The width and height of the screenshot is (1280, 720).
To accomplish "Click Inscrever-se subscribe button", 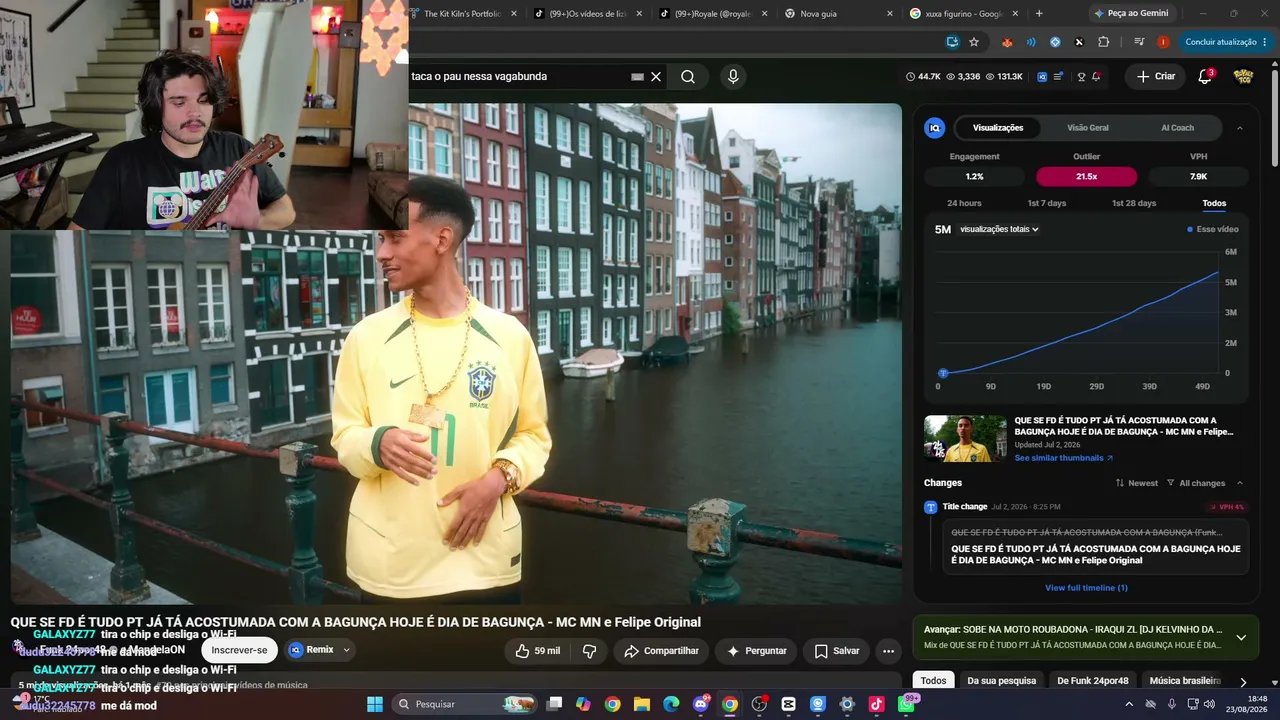I will pos(239,650).
